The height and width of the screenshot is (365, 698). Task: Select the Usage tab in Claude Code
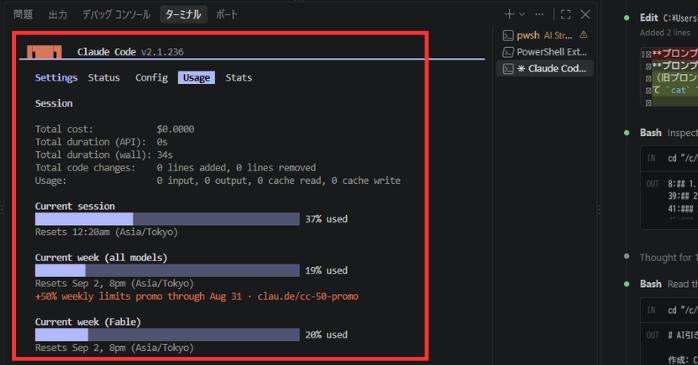pos(196,77)
